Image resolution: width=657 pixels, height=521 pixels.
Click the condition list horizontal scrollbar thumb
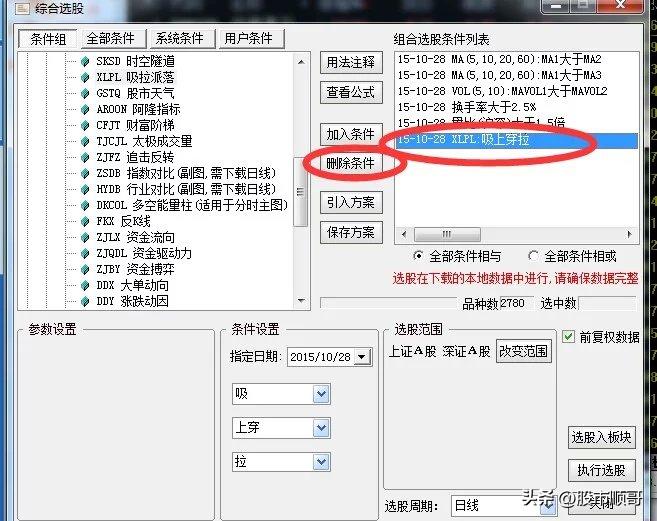point(447,234)
